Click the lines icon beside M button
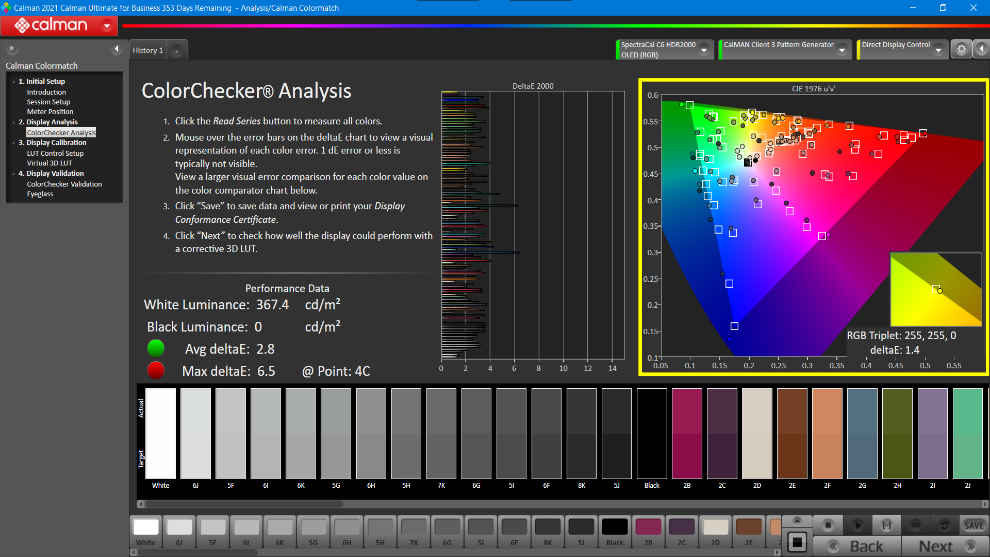Viewport: 990px width, 557px height. tap(915, 525)
